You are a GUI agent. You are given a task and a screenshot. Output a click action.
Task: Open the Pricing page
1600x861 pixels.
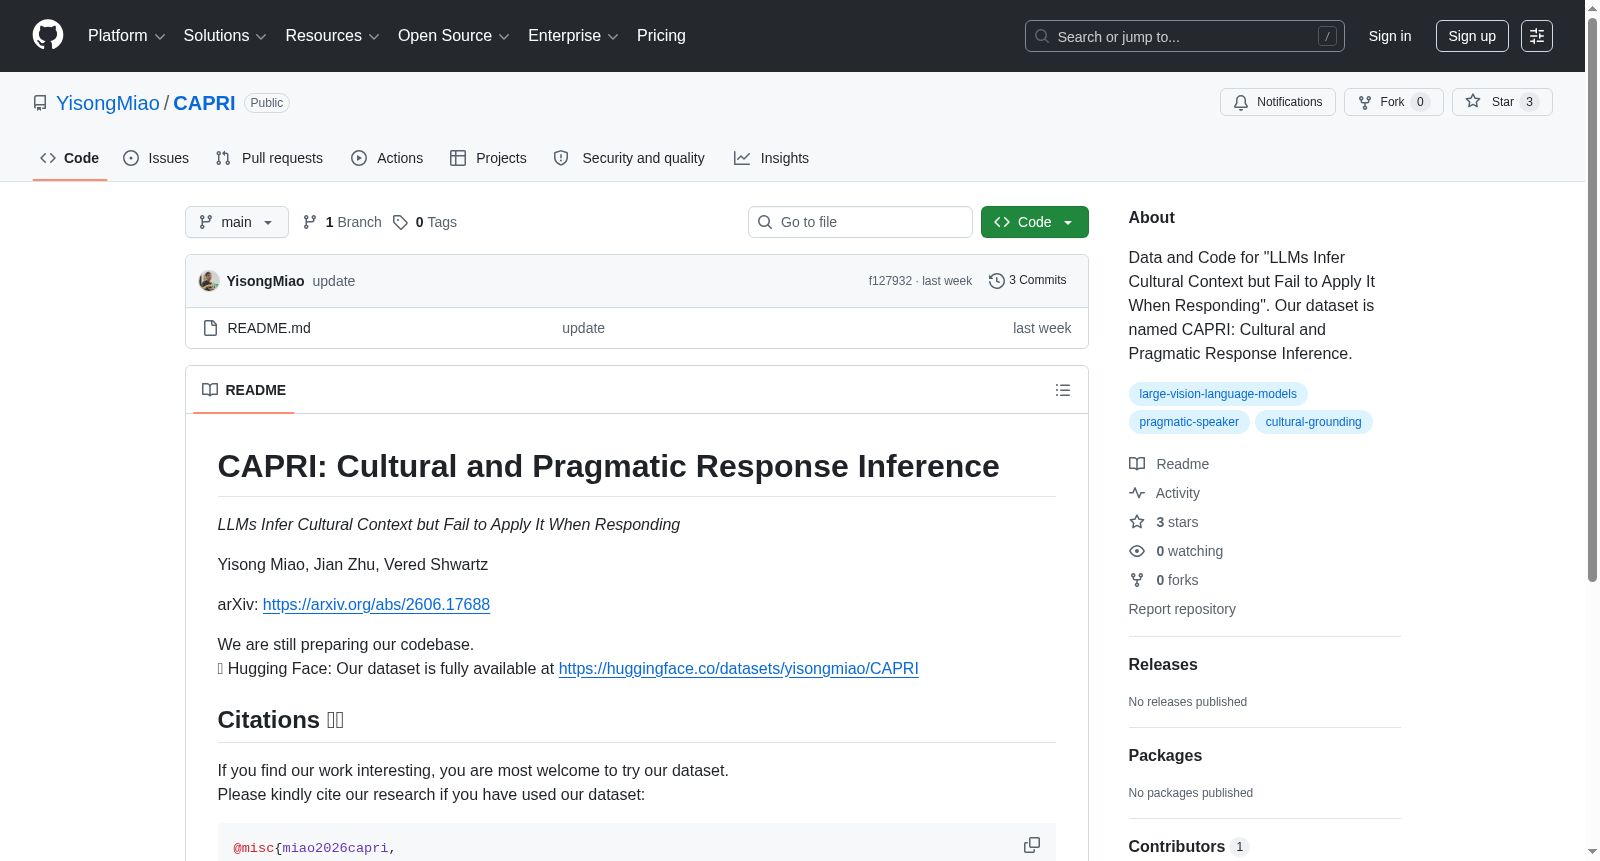point(661,36)
